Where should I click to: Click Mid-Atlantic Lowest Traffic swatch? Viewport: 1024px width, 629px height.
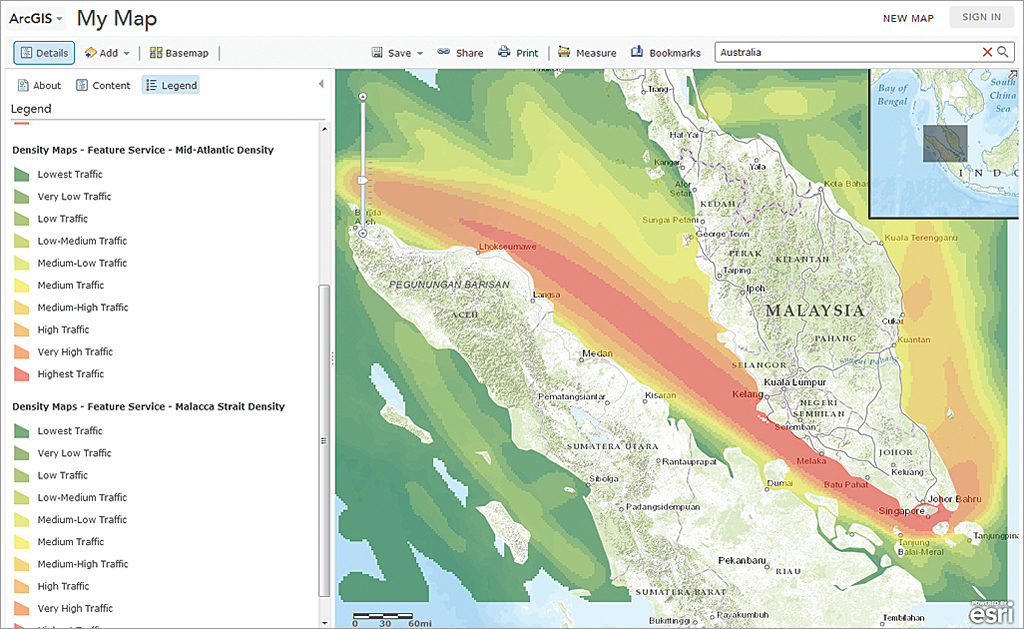22,174
